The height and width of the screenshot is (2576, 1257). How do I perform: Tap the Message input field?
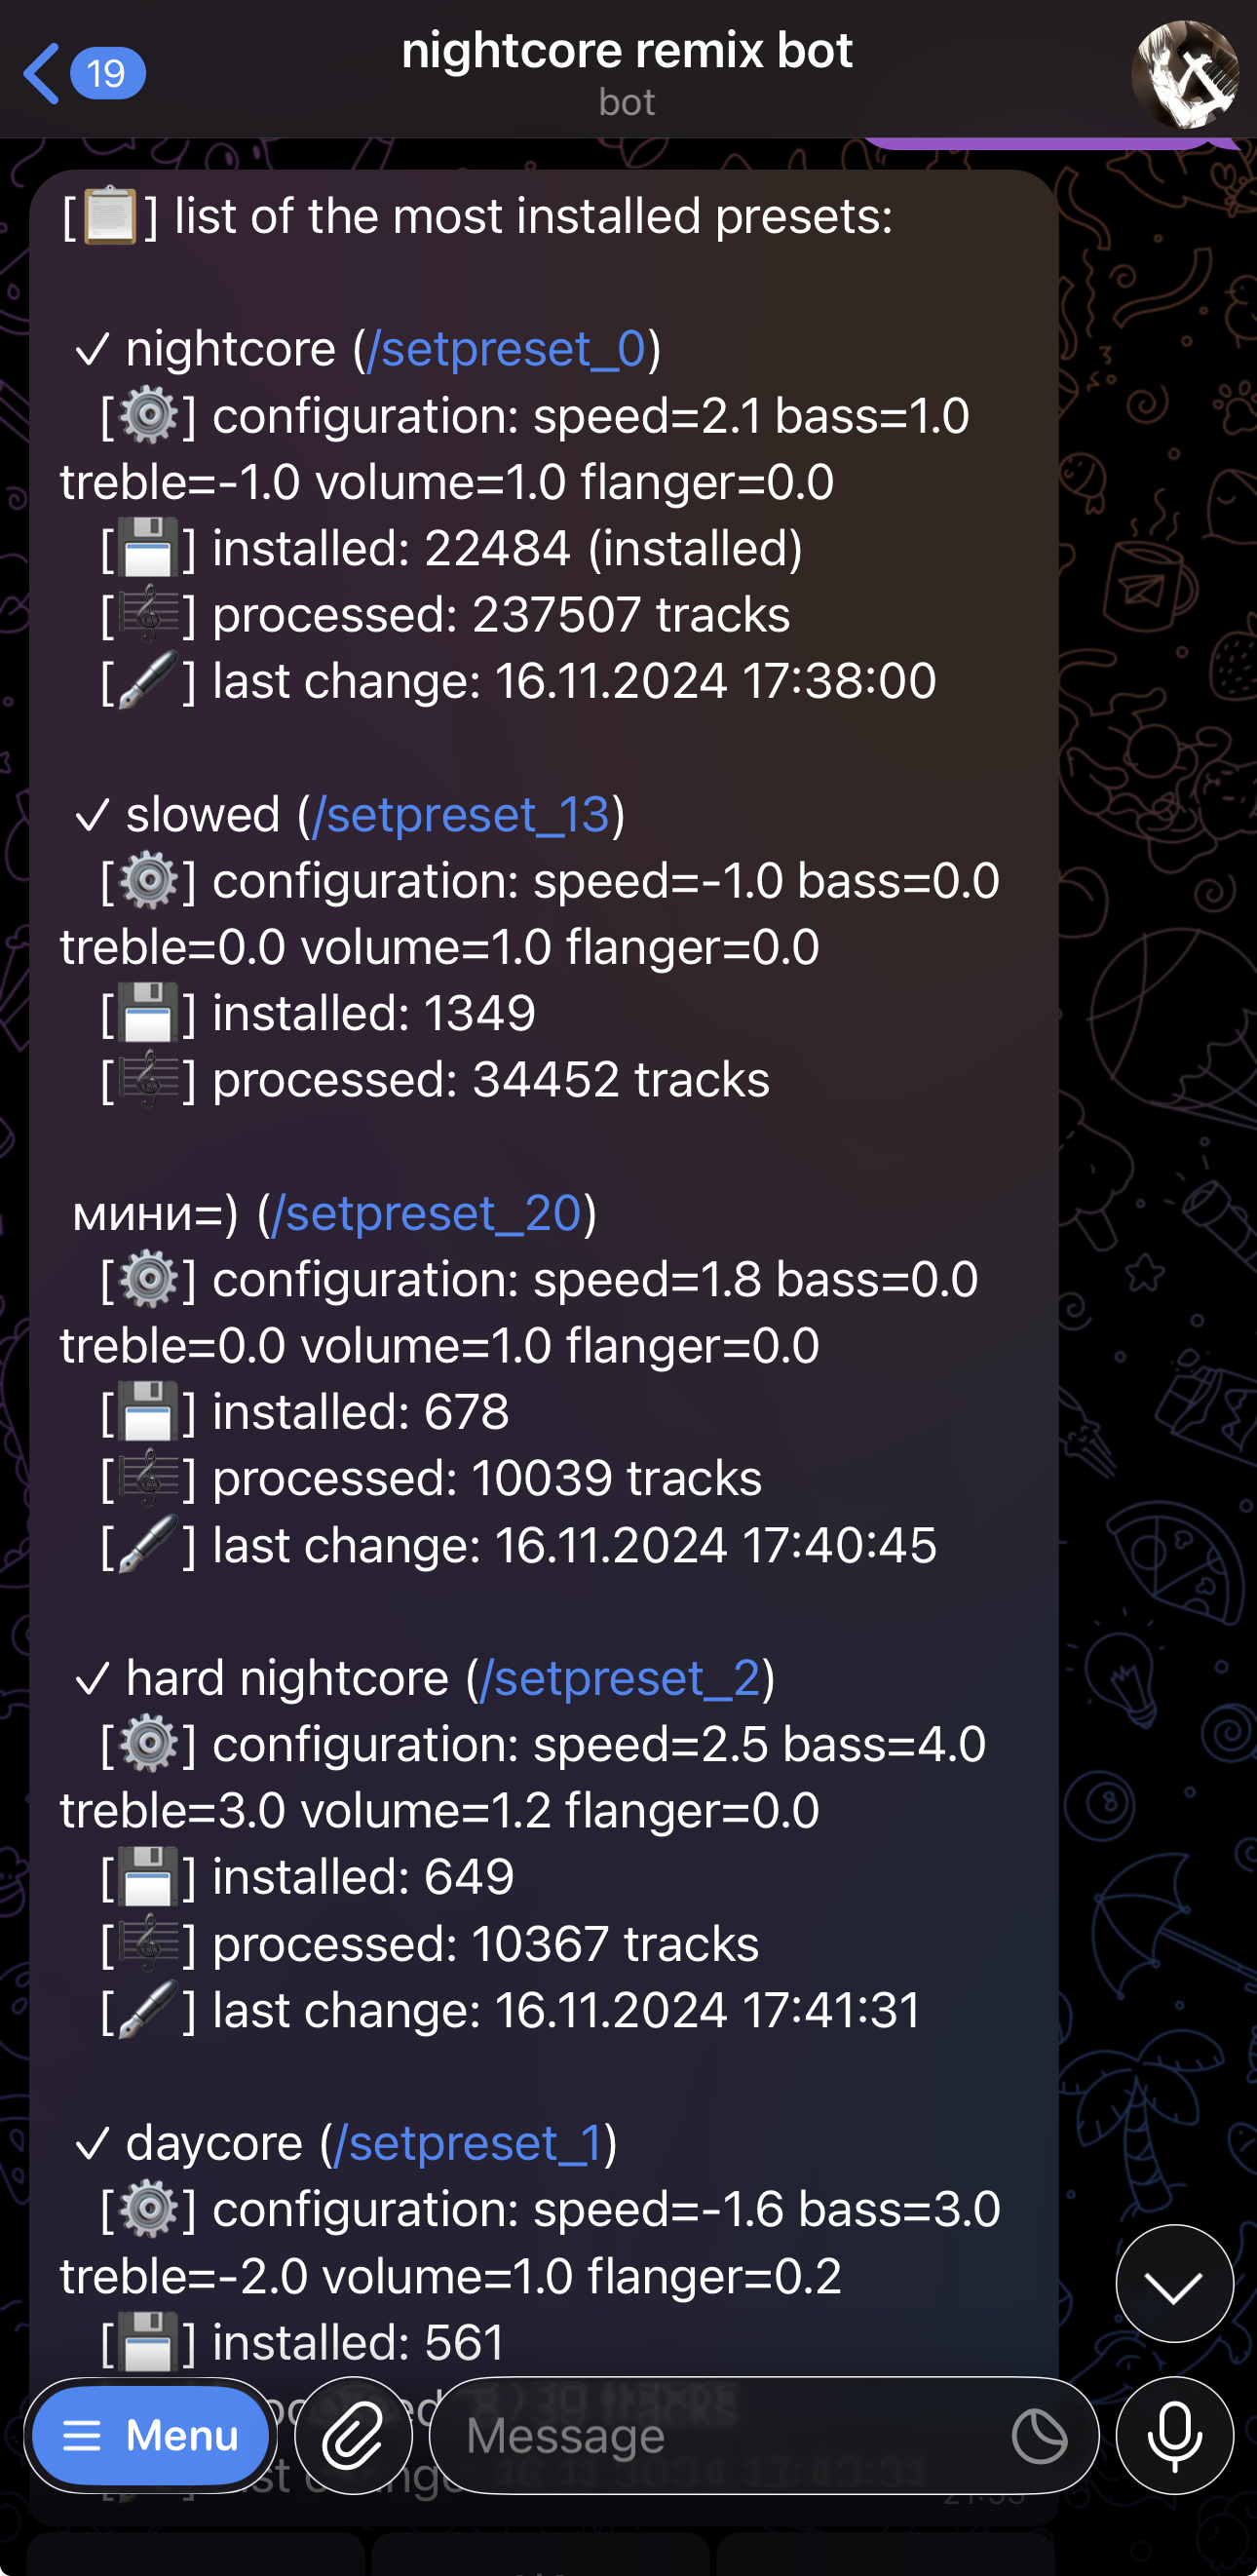tap(700, 2437)
